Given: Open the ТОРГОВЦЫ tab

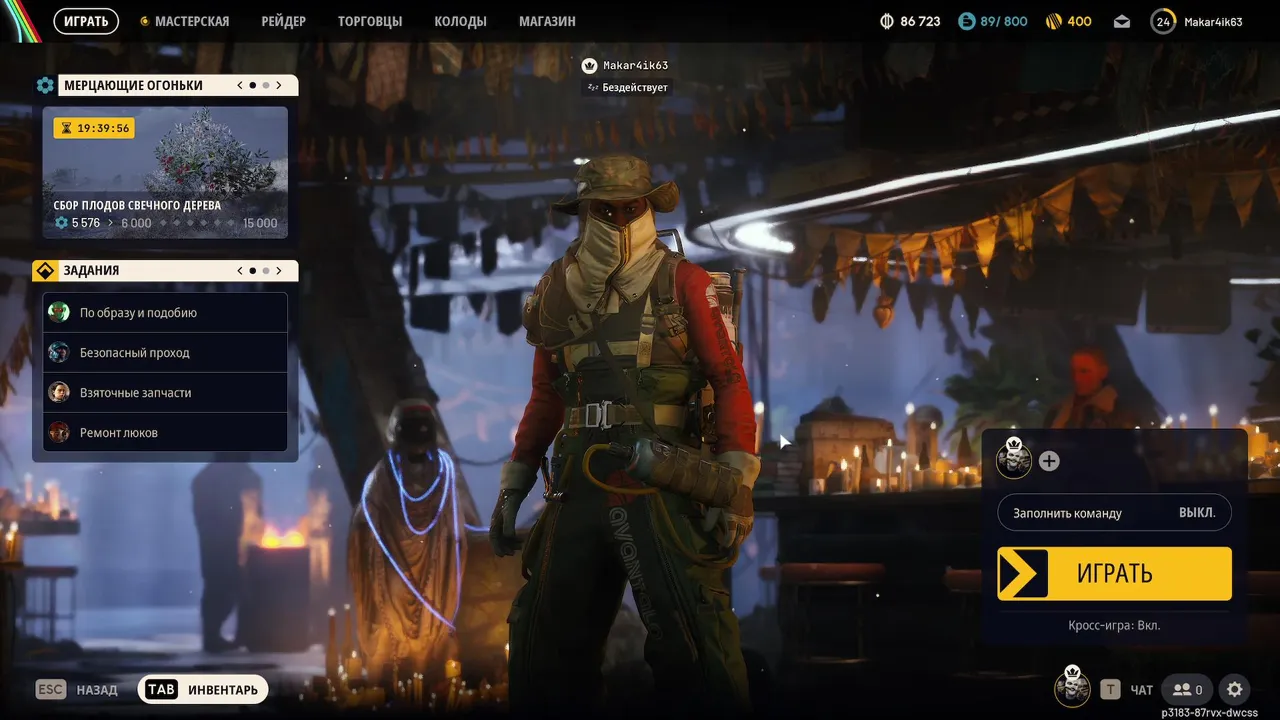Looking at the screenshot, I should click(x=370, y=21).
